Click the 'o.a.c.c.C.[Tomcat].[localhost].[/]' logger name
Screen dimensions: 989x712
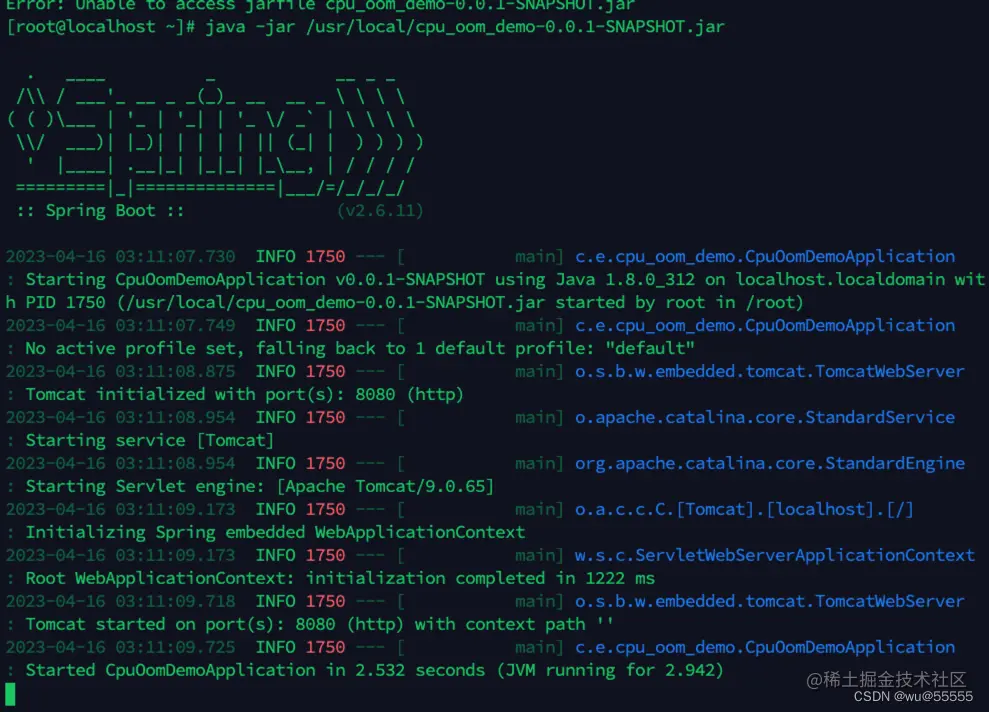tap(744, 510)
